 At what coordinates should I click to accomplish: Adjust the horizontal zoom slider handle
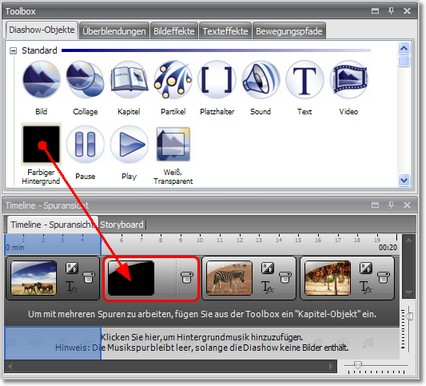358,365
